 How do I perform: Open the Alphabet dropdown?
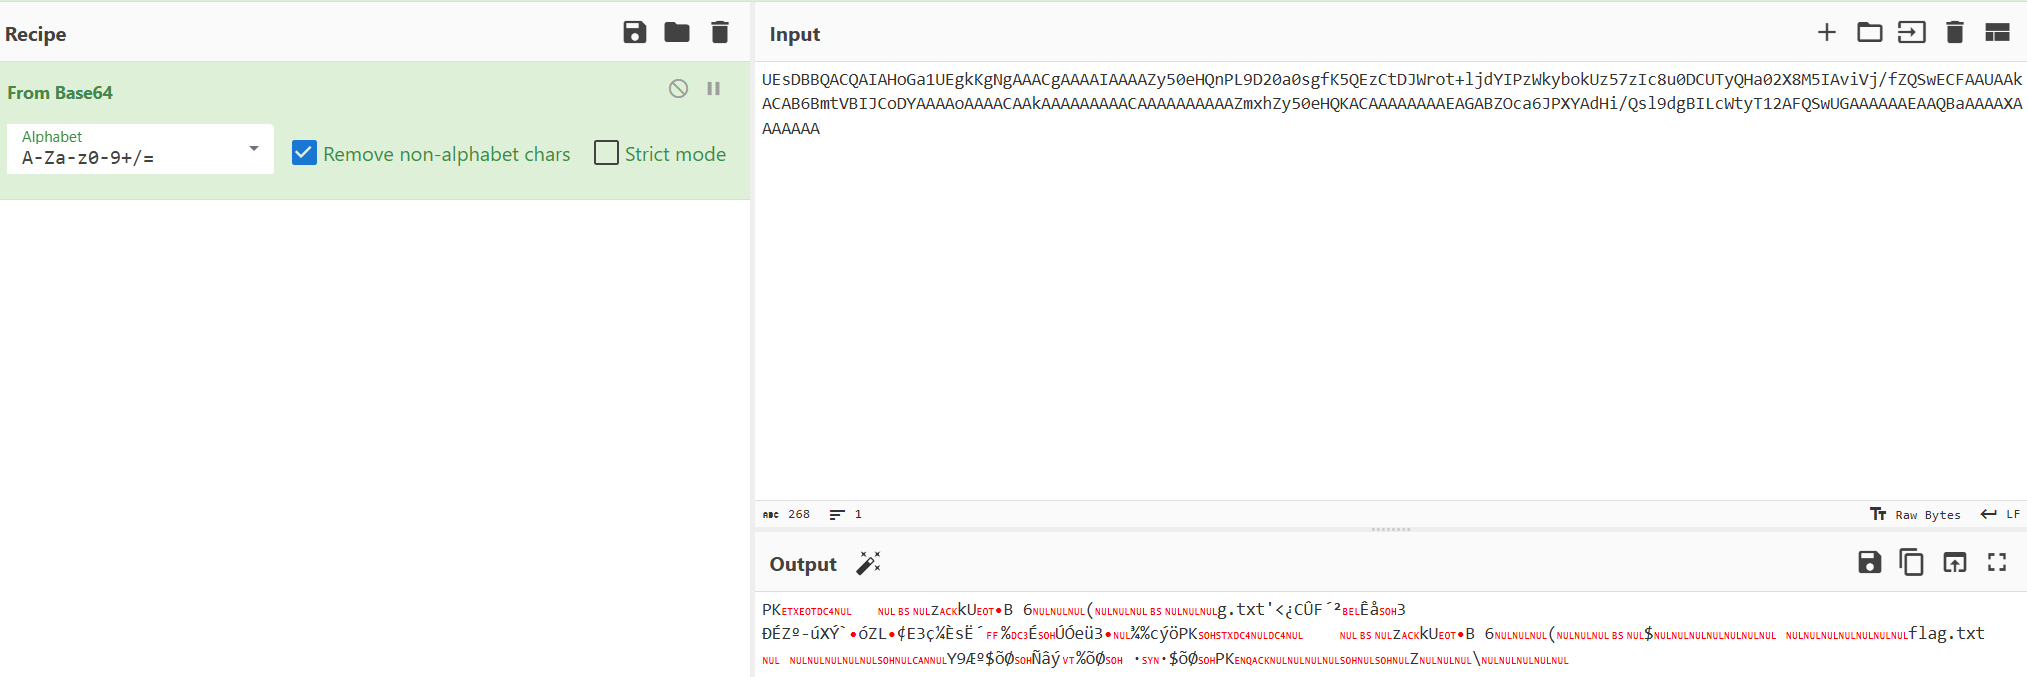tap(140, 149)
